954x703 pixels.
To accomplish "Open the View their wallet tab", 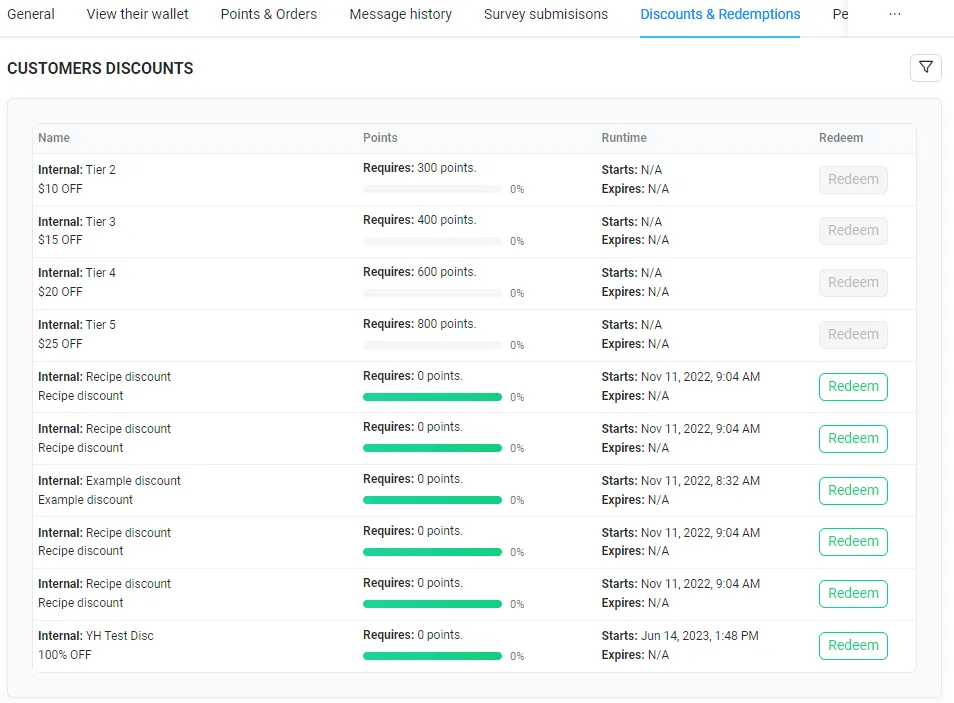I will coord(138,15).
